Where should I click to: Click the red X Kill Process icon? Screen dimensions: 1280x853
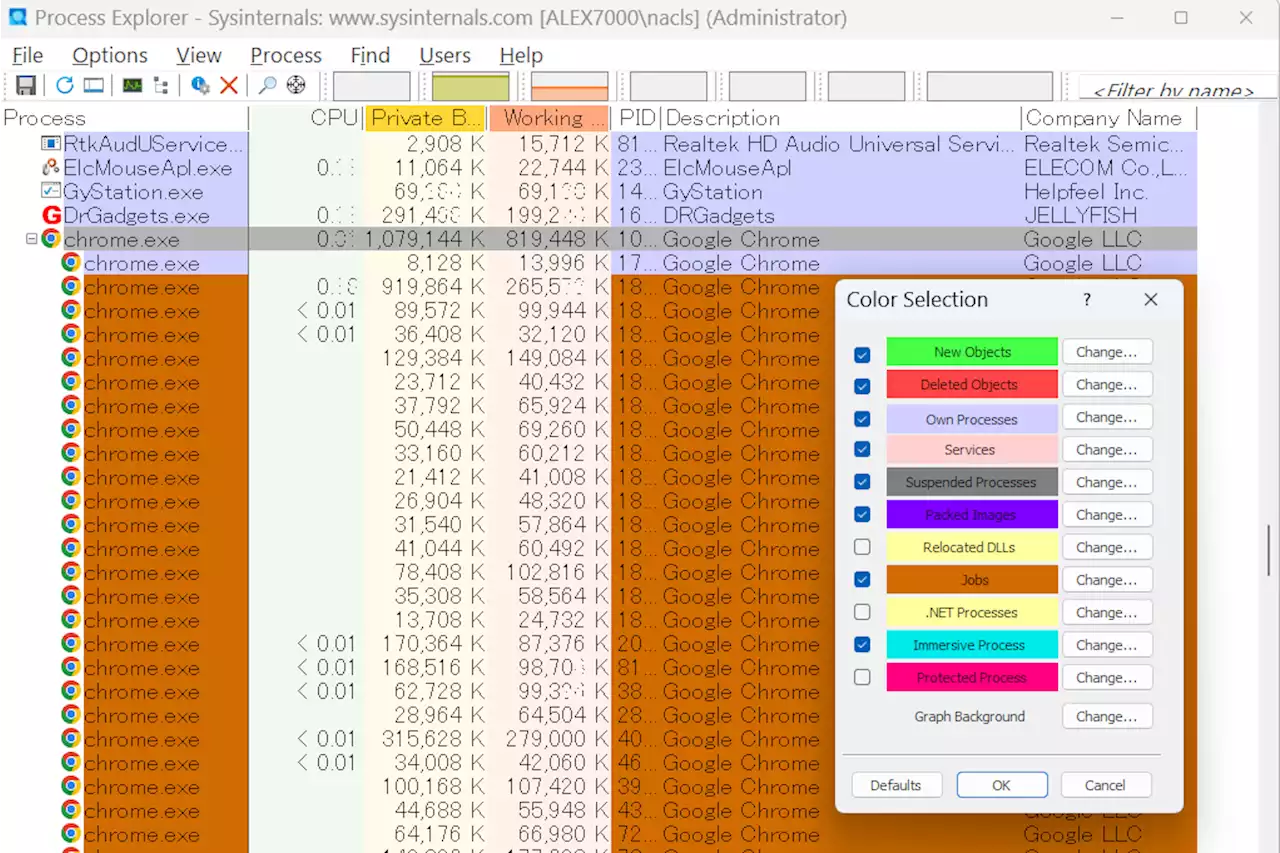pos(229,86)
